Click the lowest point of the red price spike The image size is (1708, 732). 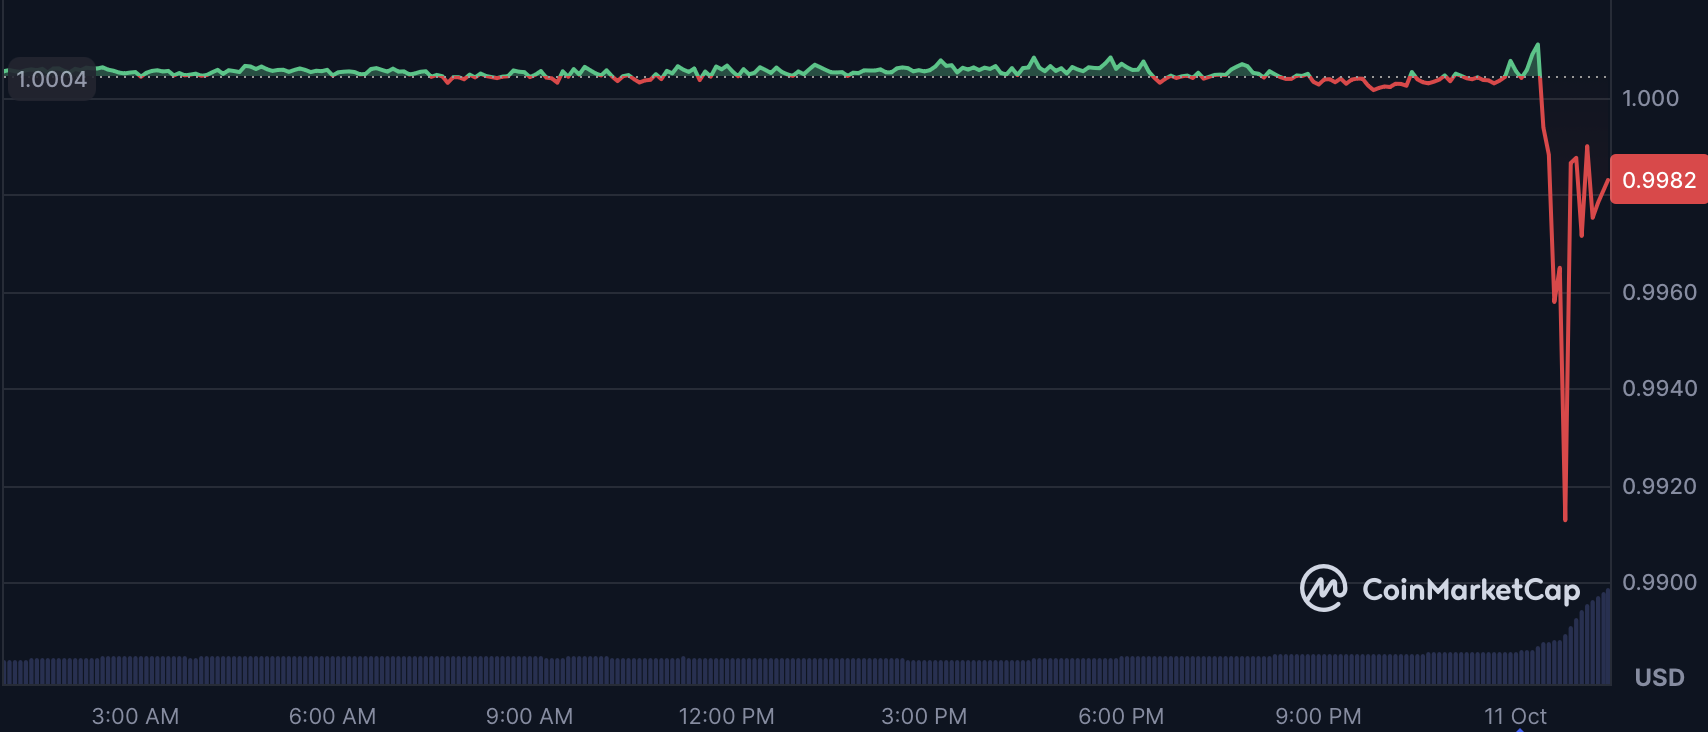point(1565,518)
